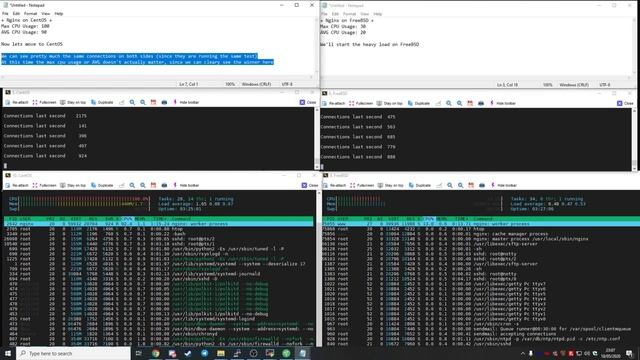Click 'We'll start the heavy load on FreeBSD' text
This screenshot has height=360, width=640.
tap(370, 44)
